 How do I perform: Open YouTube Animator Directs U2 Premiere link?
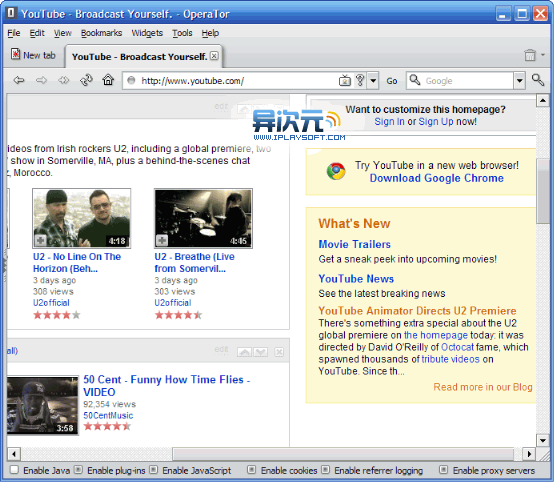coord(417,311)
